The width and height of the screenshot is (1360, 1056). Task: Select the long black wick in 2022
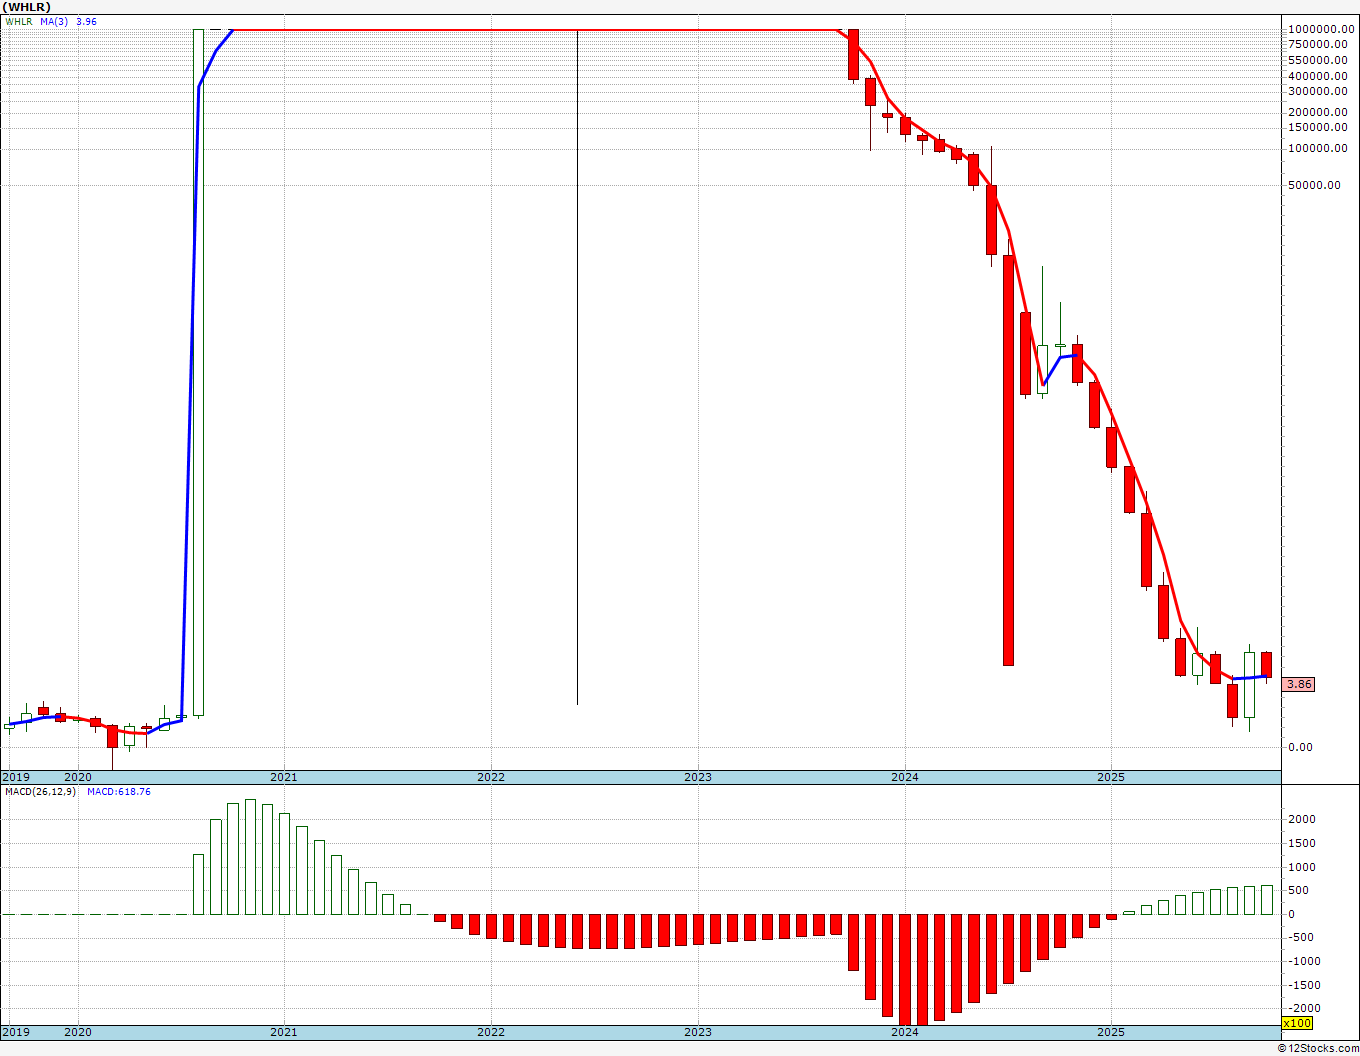[x=577, y=367]
